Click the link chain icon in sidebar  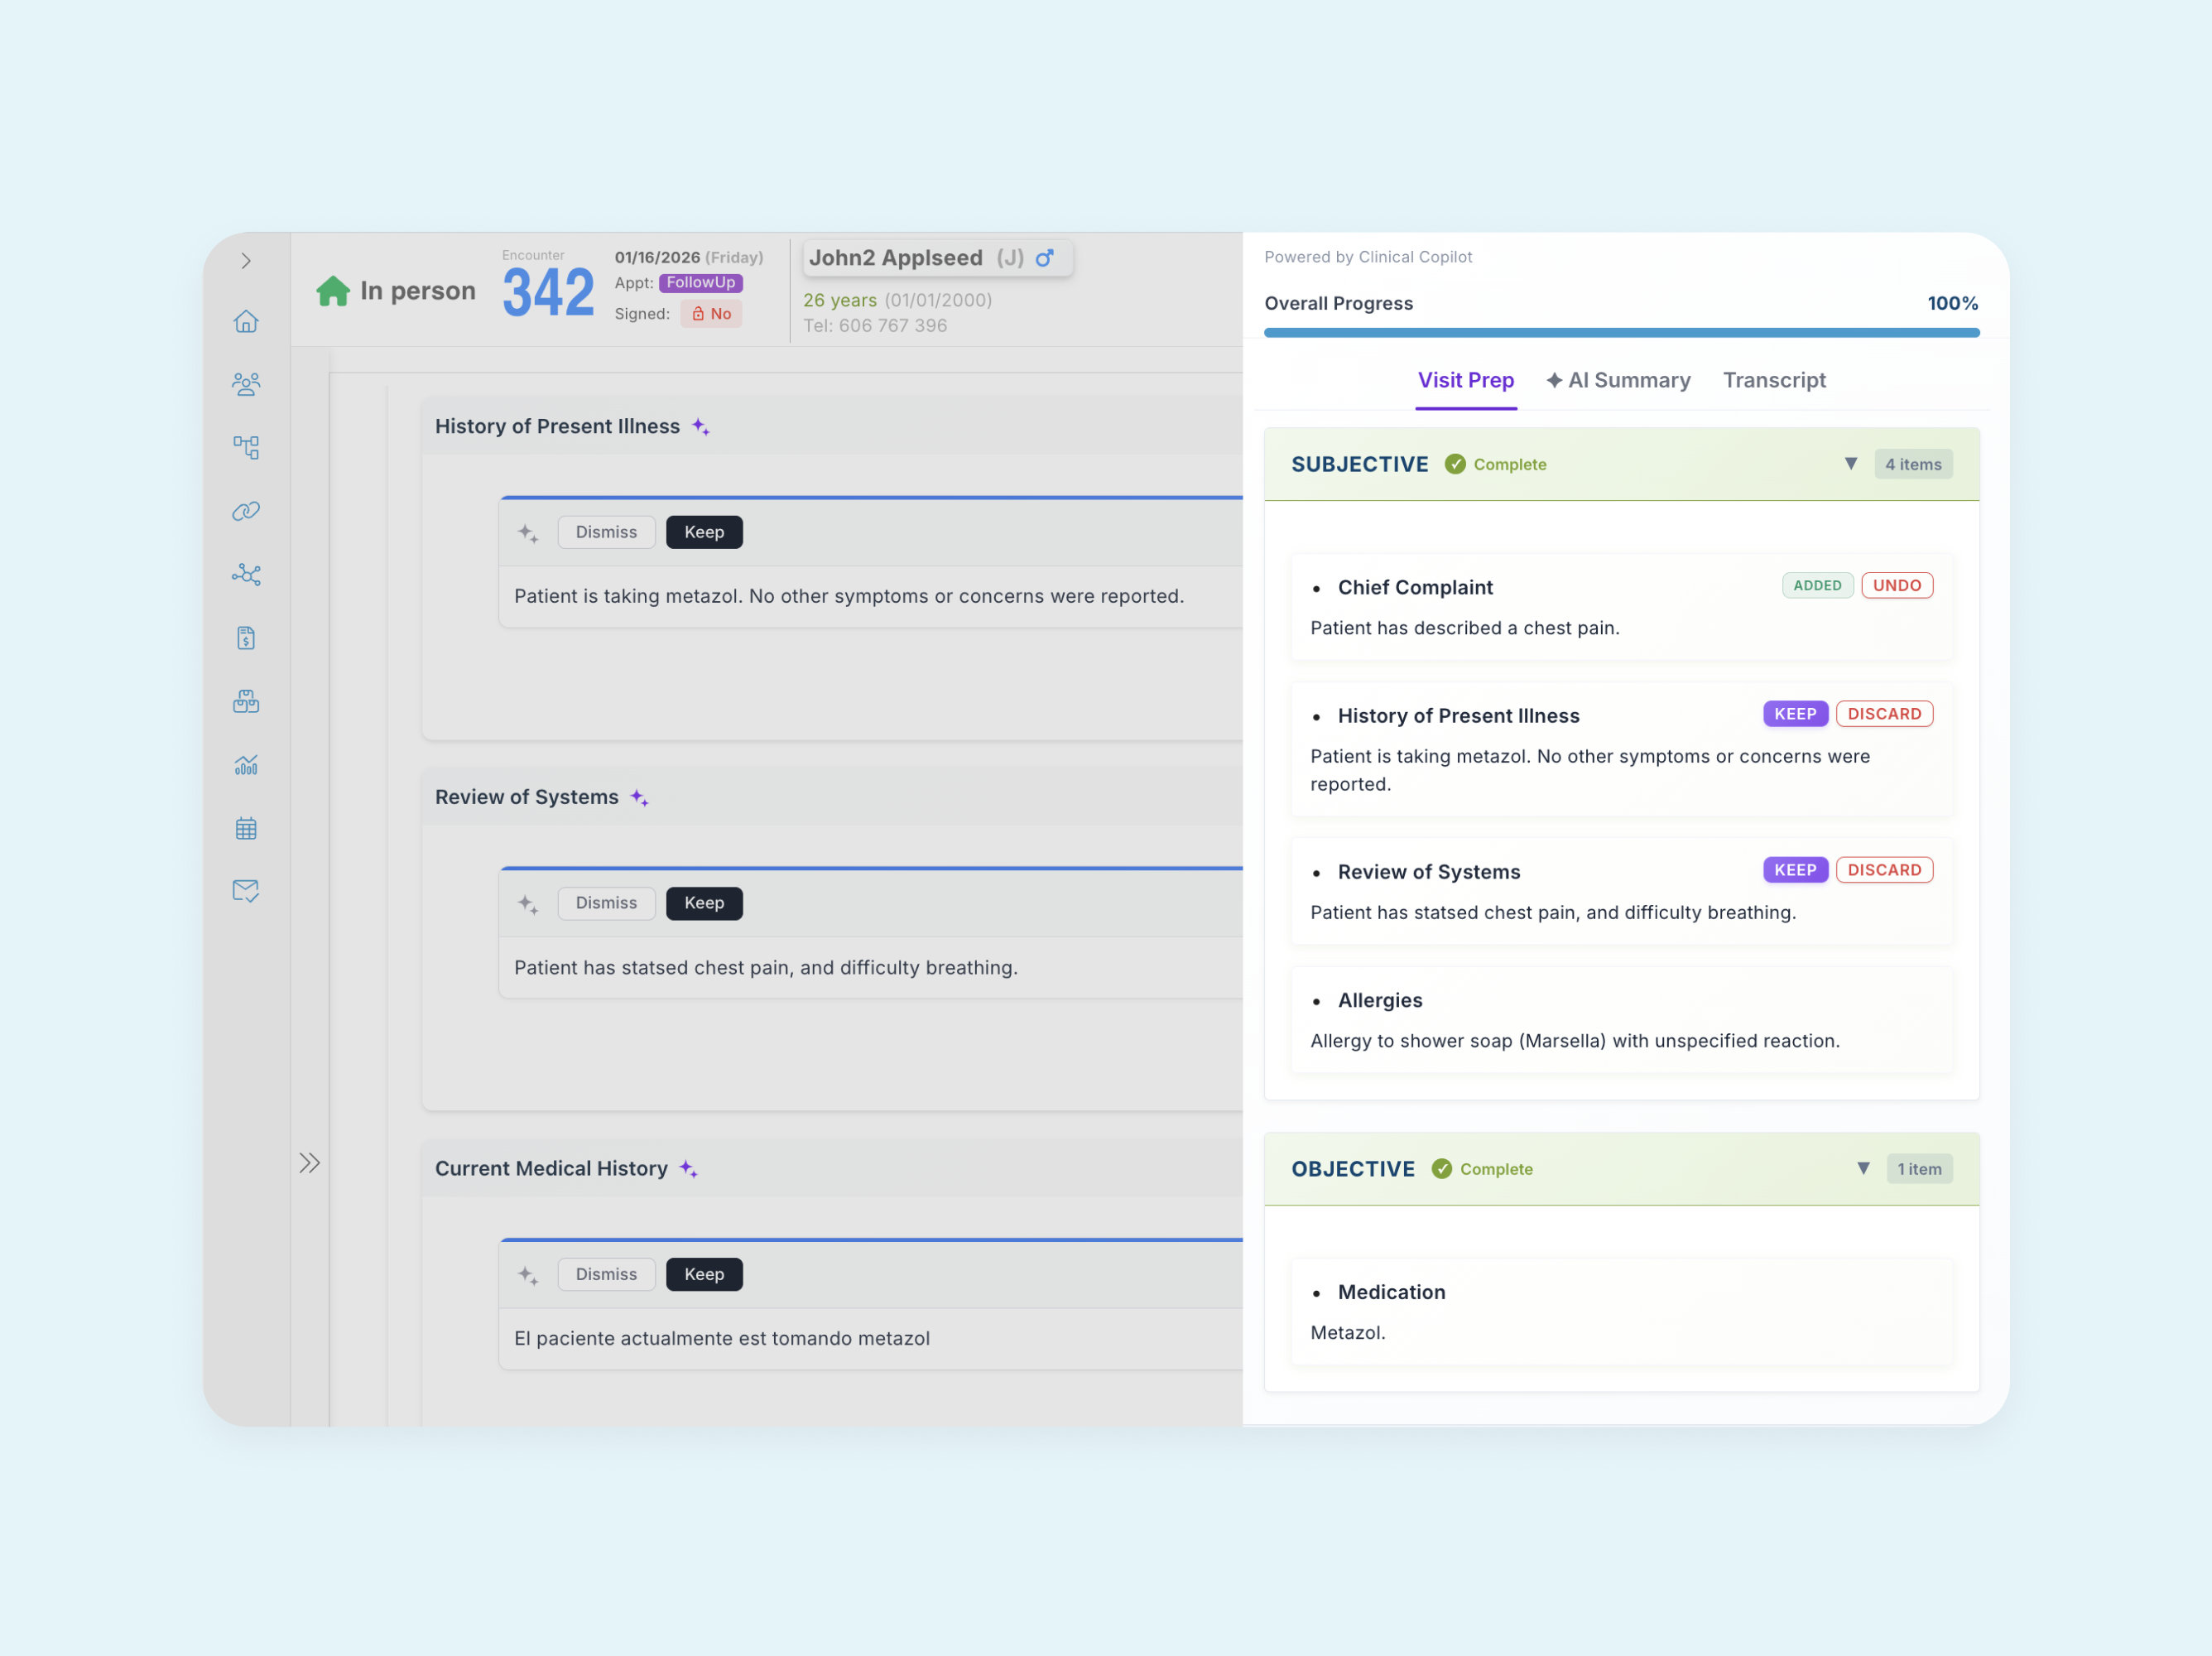point(246,511)
